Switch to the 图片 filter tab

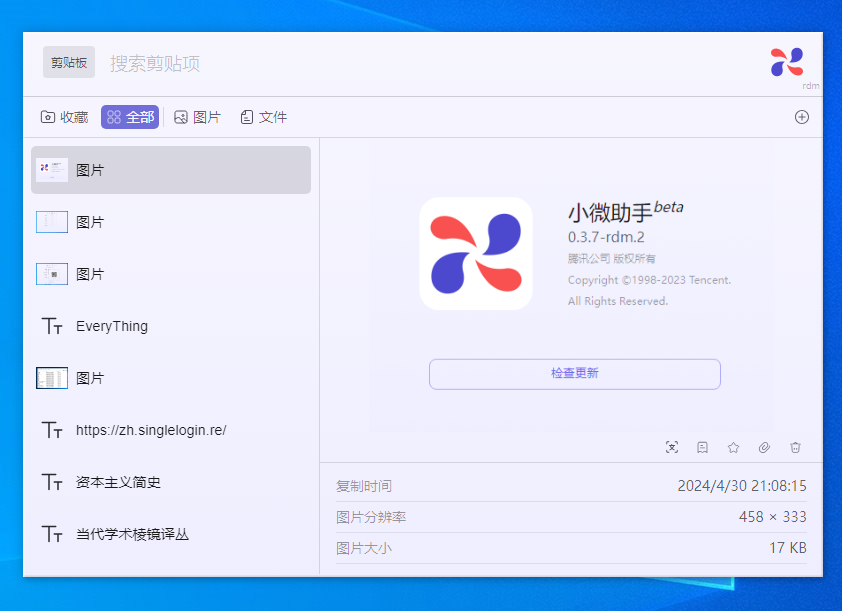pyautogui.click(x=197, y=117)
